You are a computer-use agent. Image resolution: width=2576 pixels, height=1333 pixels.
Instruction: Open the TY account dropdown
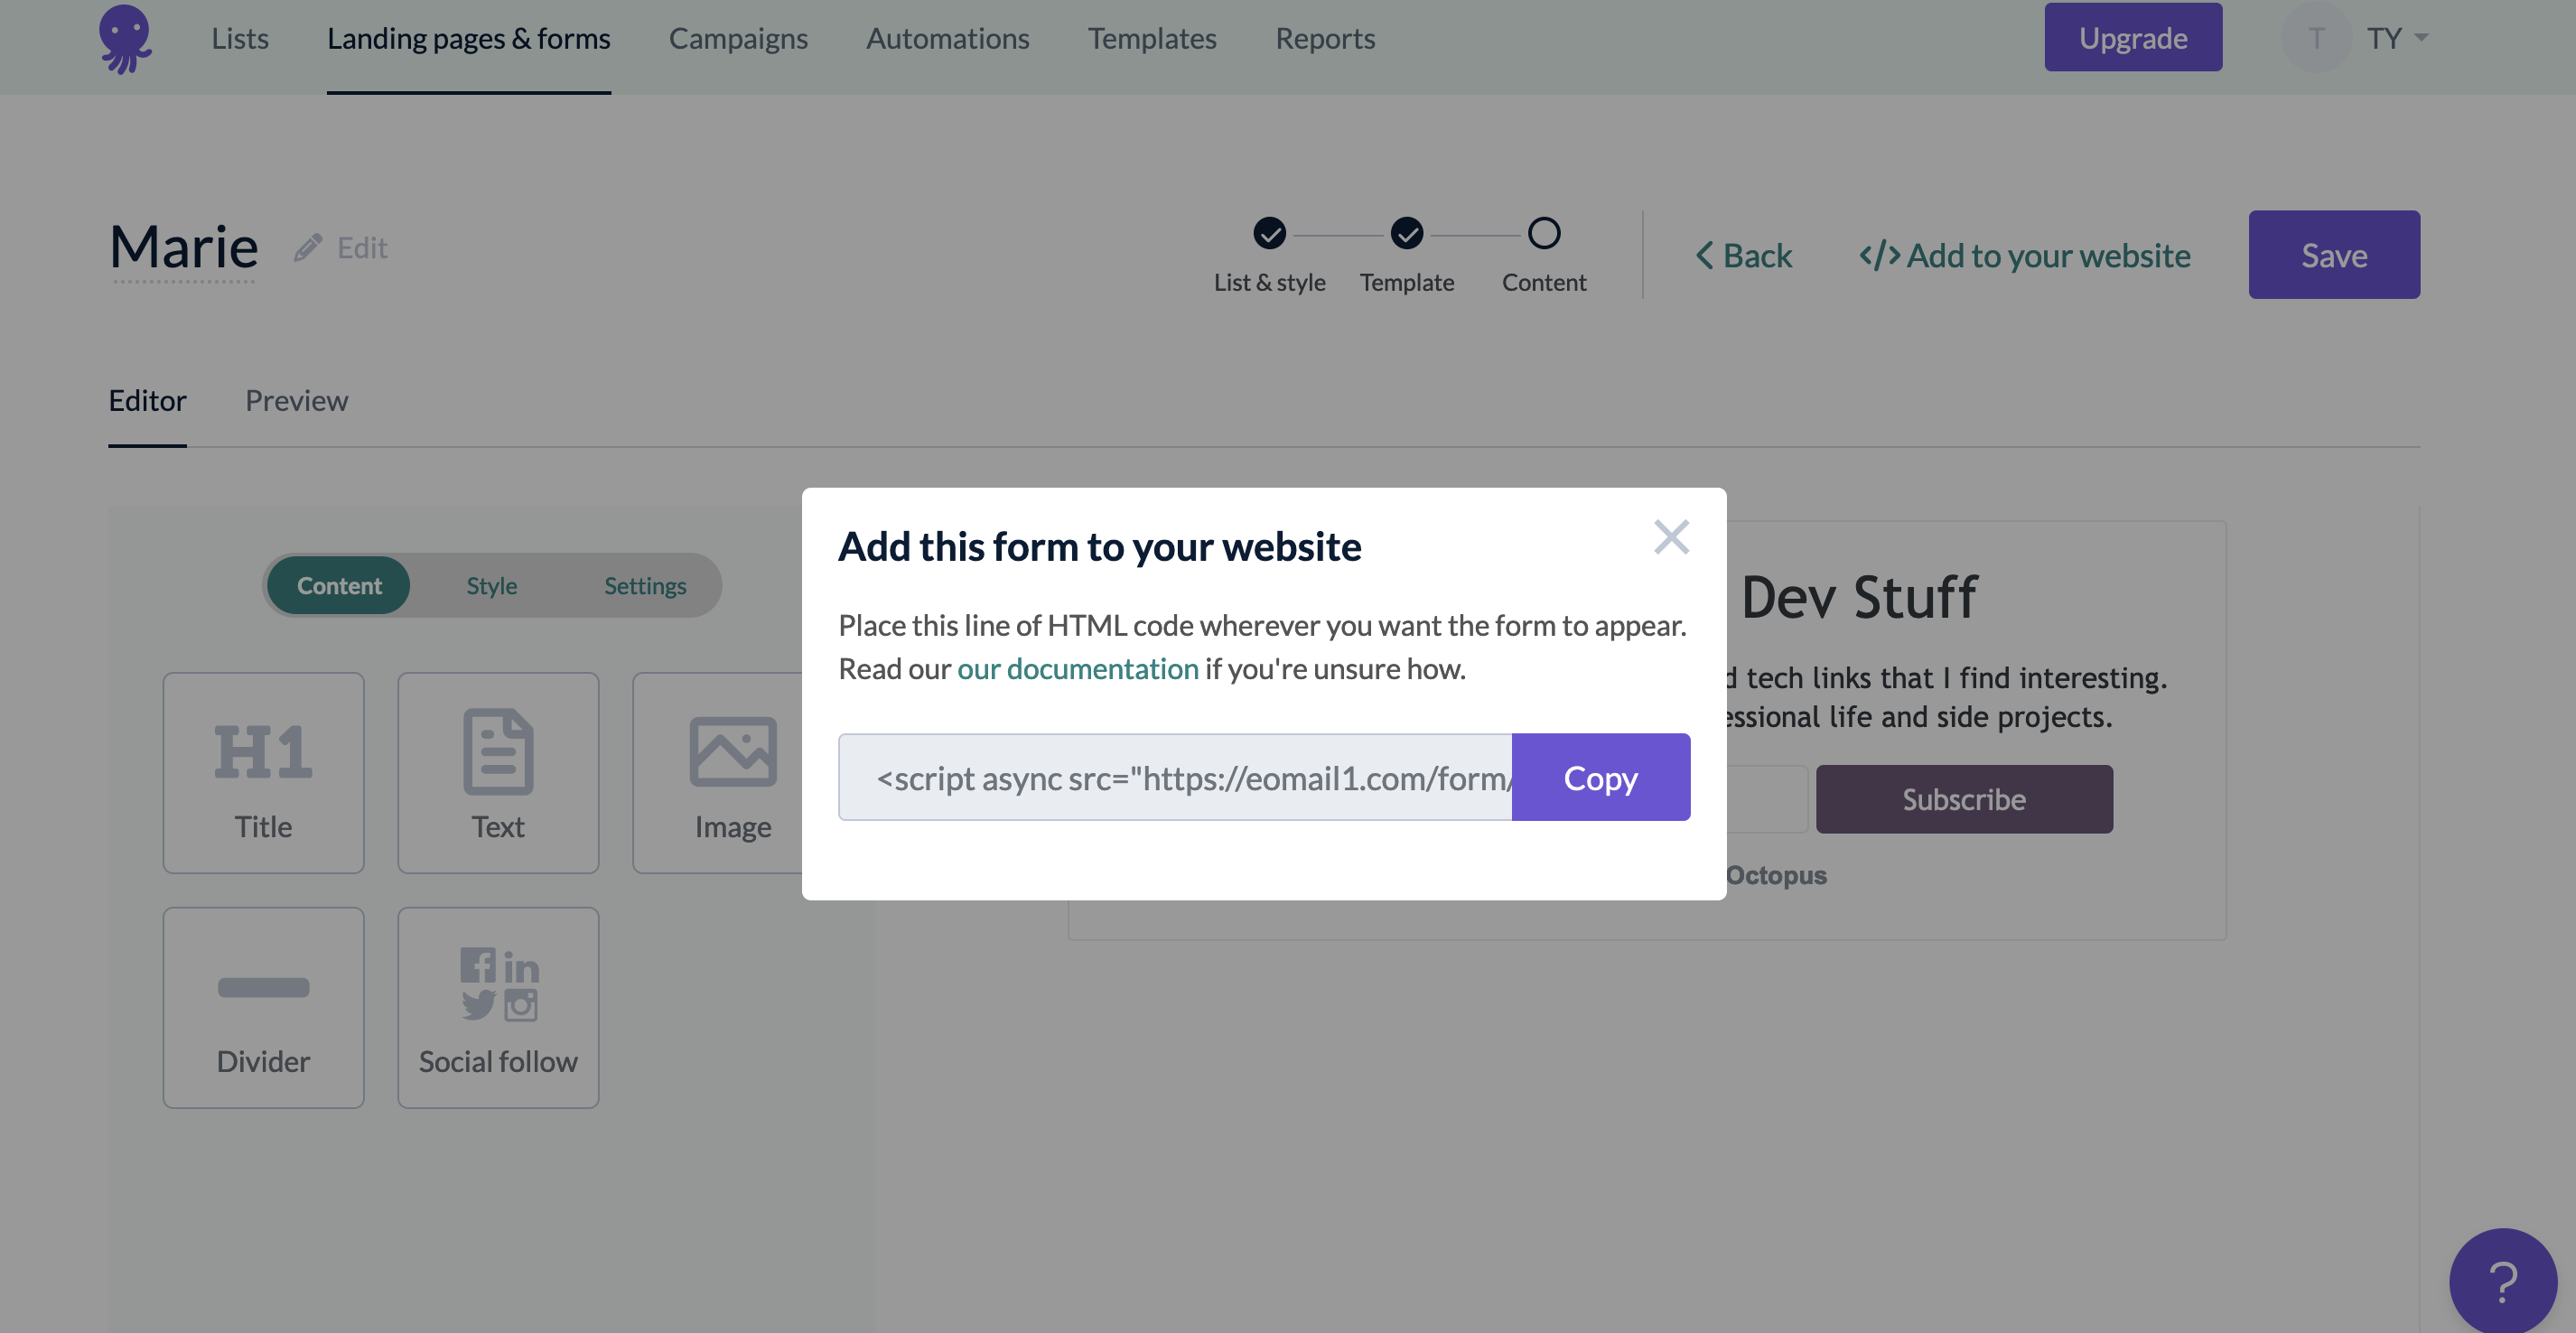coord(2392,37)
